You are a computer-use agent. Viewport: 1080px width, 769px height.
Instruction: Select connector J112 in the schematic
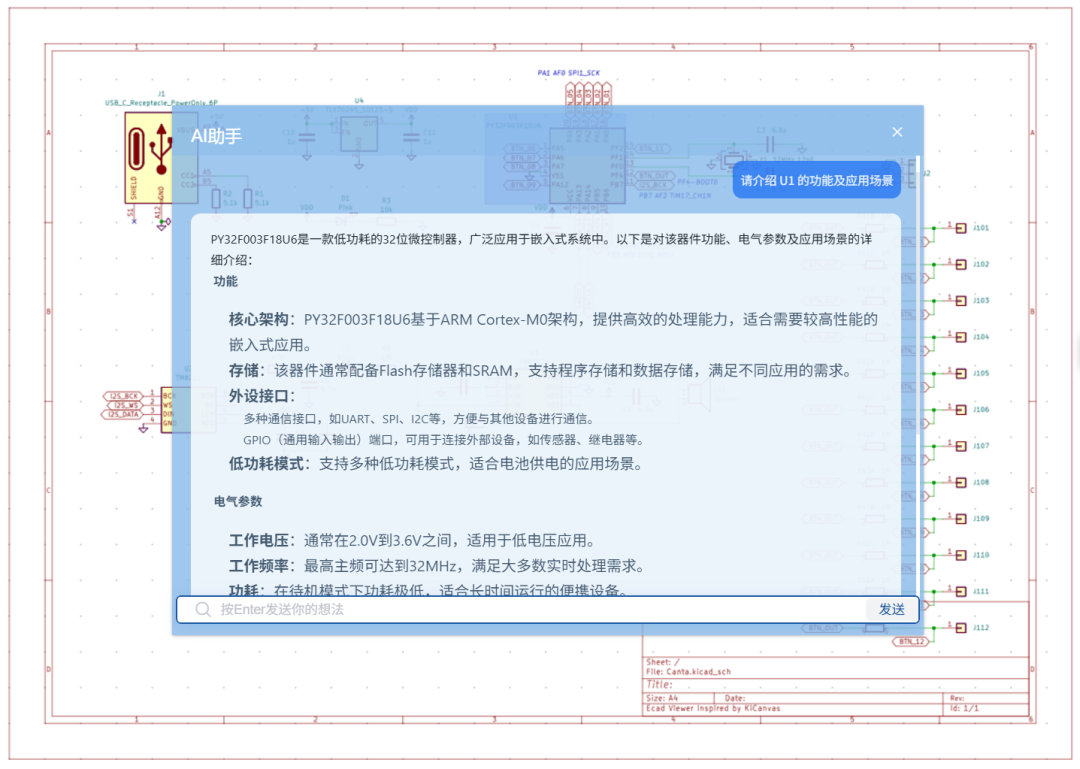coord(961,628)
